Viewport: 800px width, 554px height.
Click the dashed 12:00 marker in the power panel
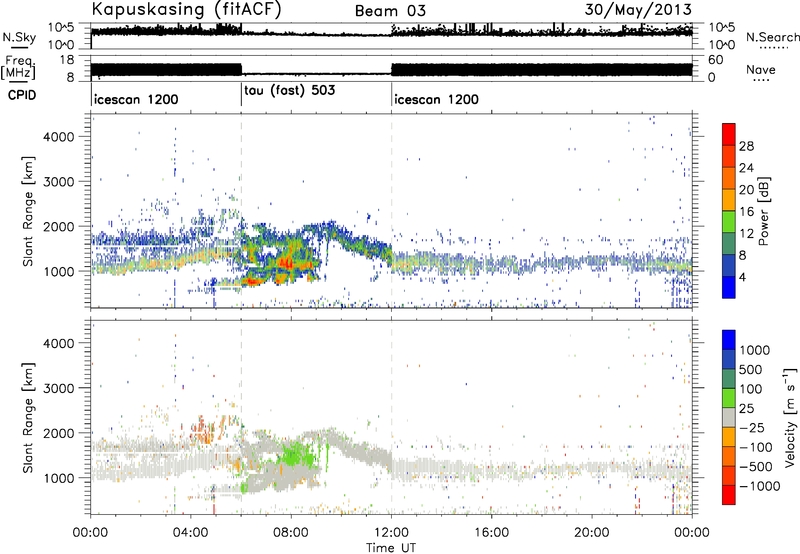point(391,211)
